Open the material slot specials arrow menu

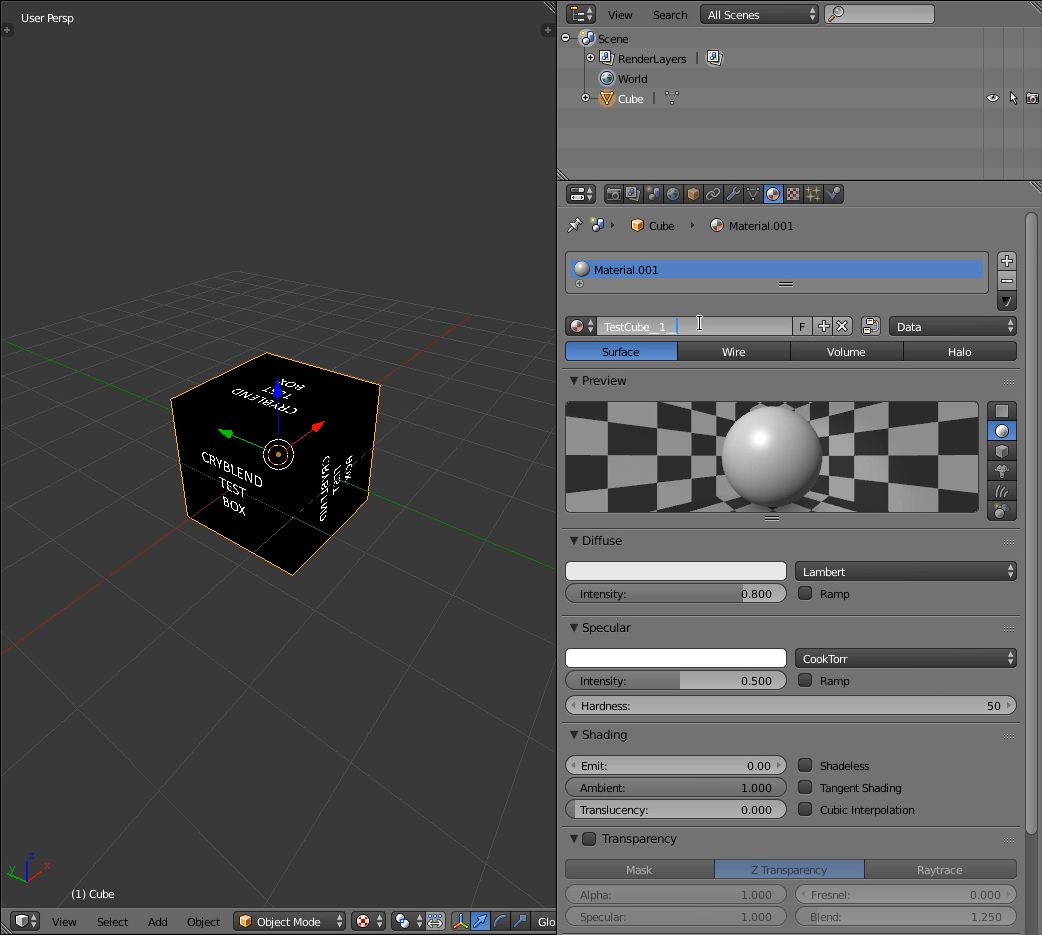point(1007,301)
